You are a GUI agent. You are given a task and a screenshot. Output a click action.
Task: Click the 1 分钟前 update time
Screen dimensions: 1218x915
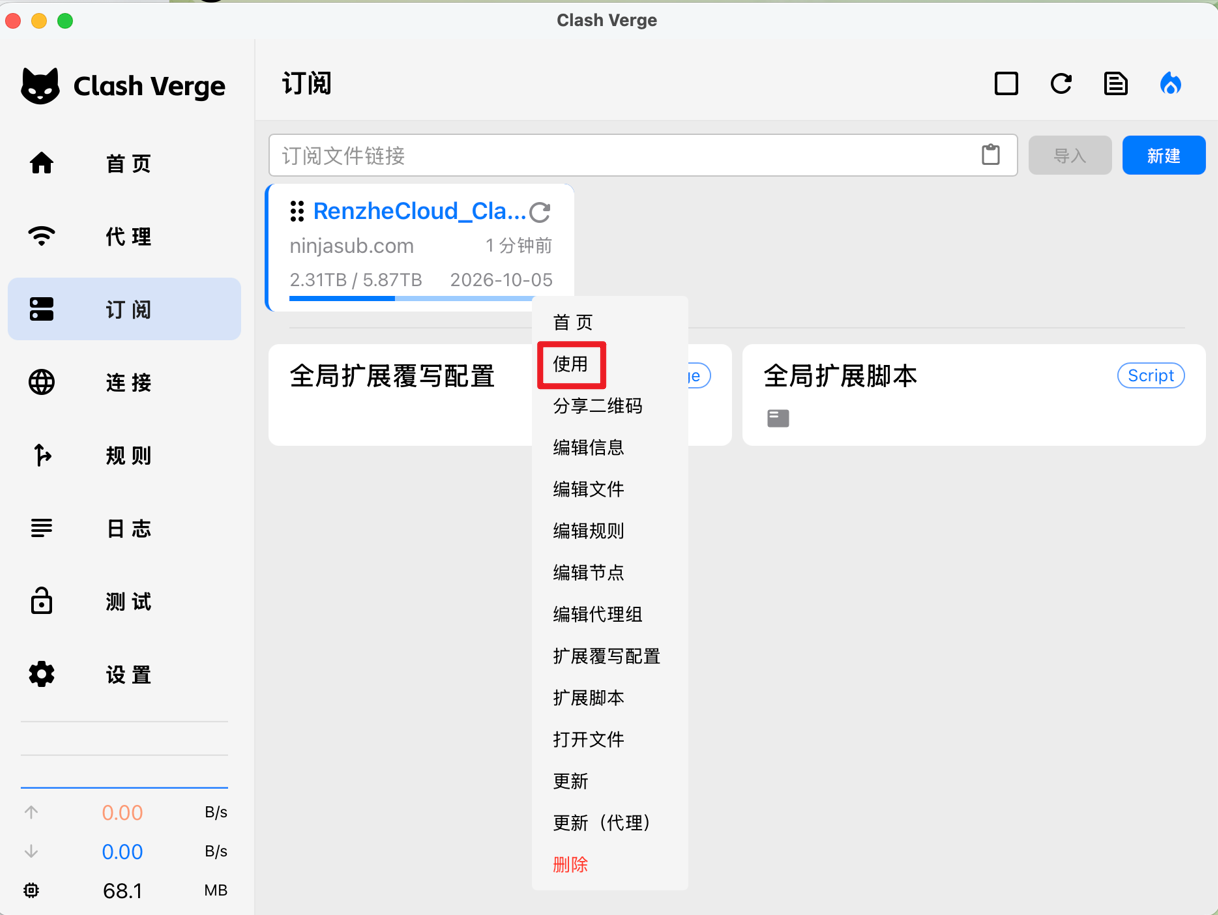click(x=518, y=246)
